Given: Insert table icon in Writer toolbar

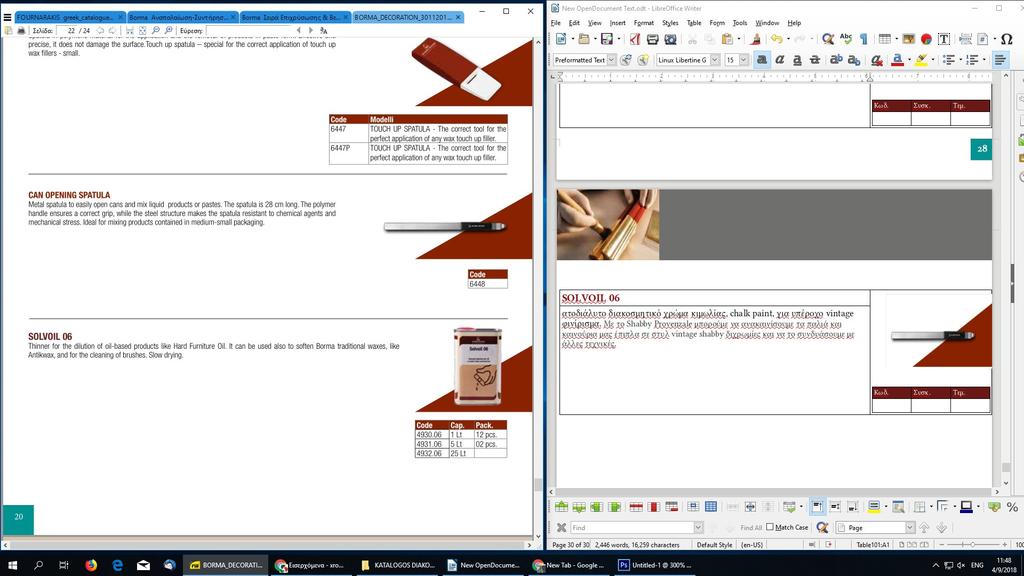Looking at the screenshot, I should point(885,40).
